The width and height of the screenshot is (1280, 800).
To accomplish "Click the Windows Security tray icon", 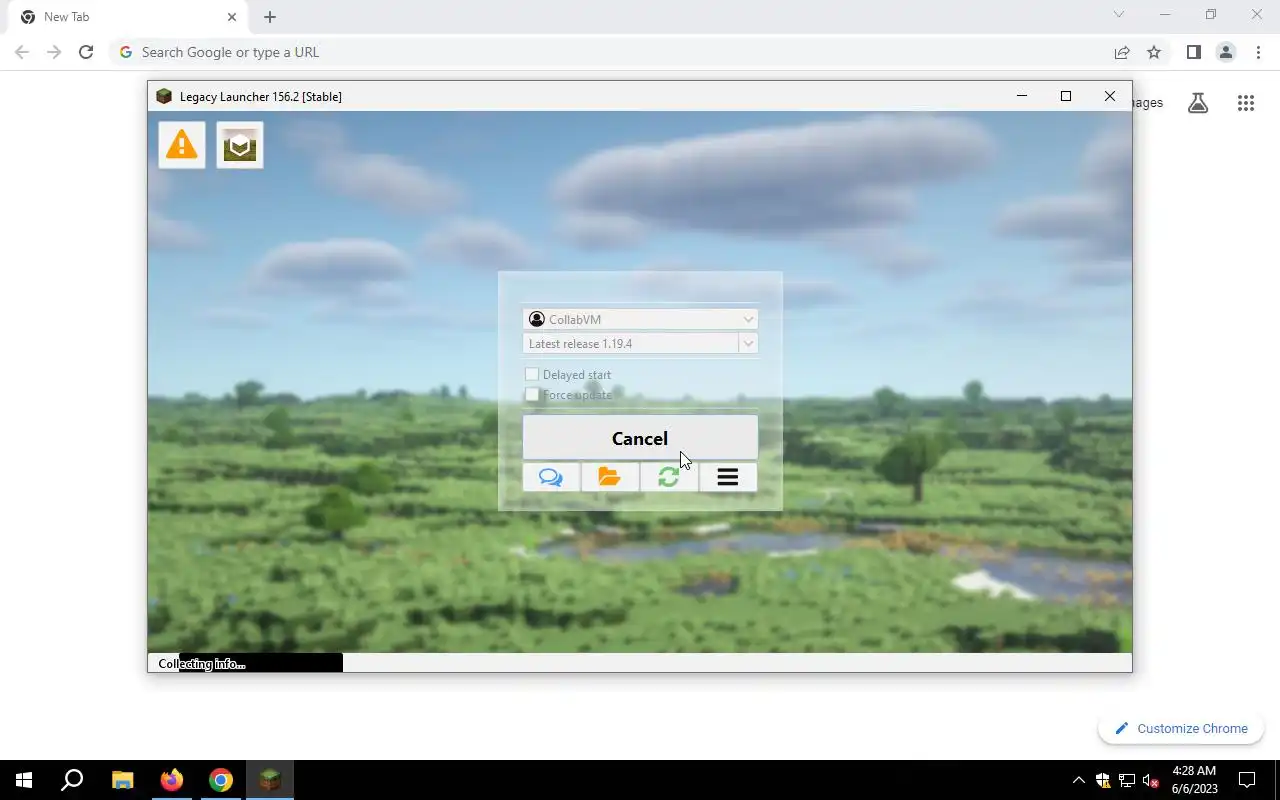I will point(1103,780).
